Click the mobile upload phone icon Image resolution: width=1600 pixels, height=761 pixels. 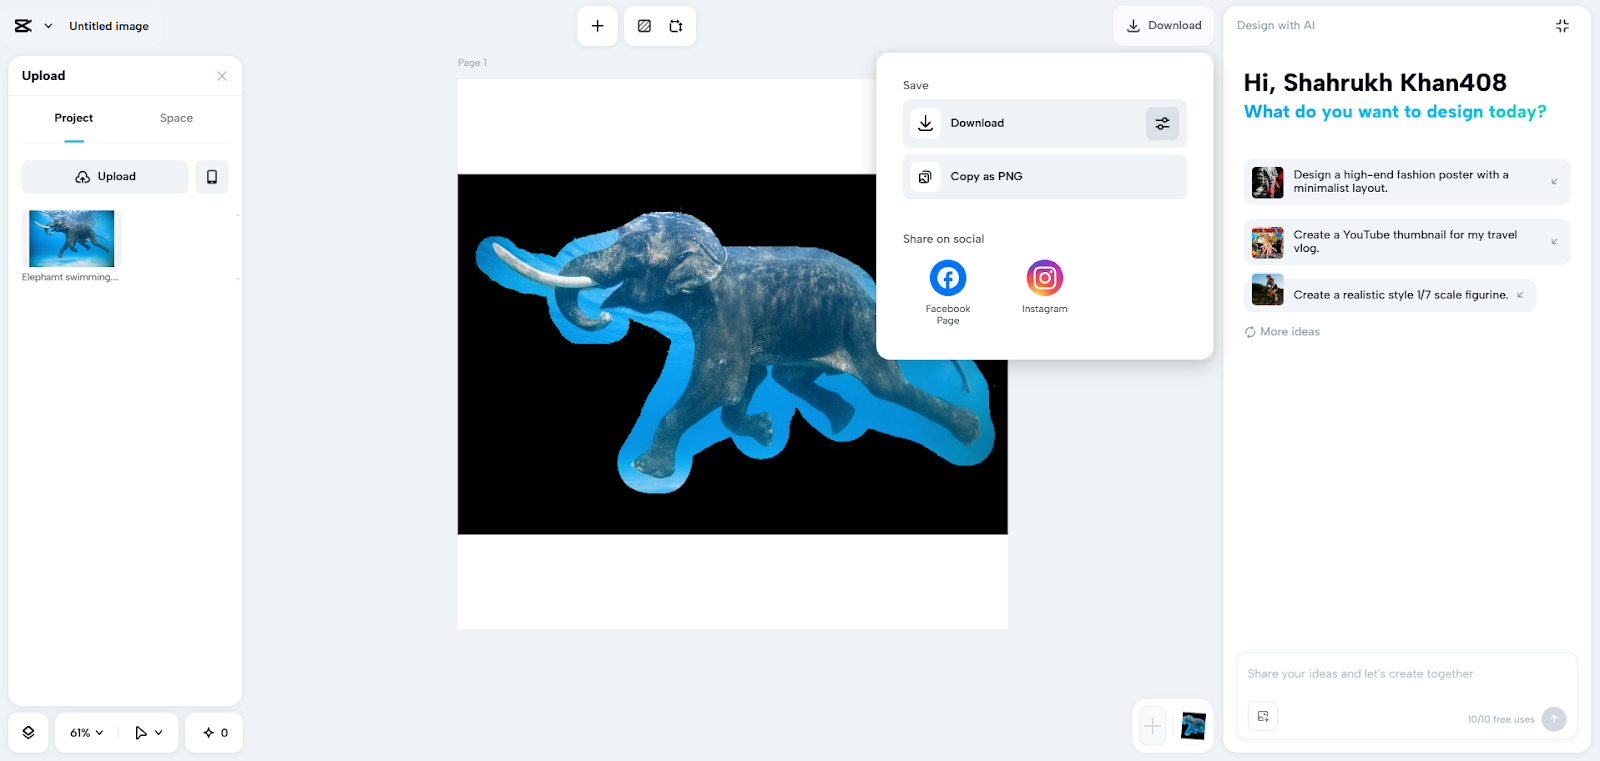coord(212,177)
